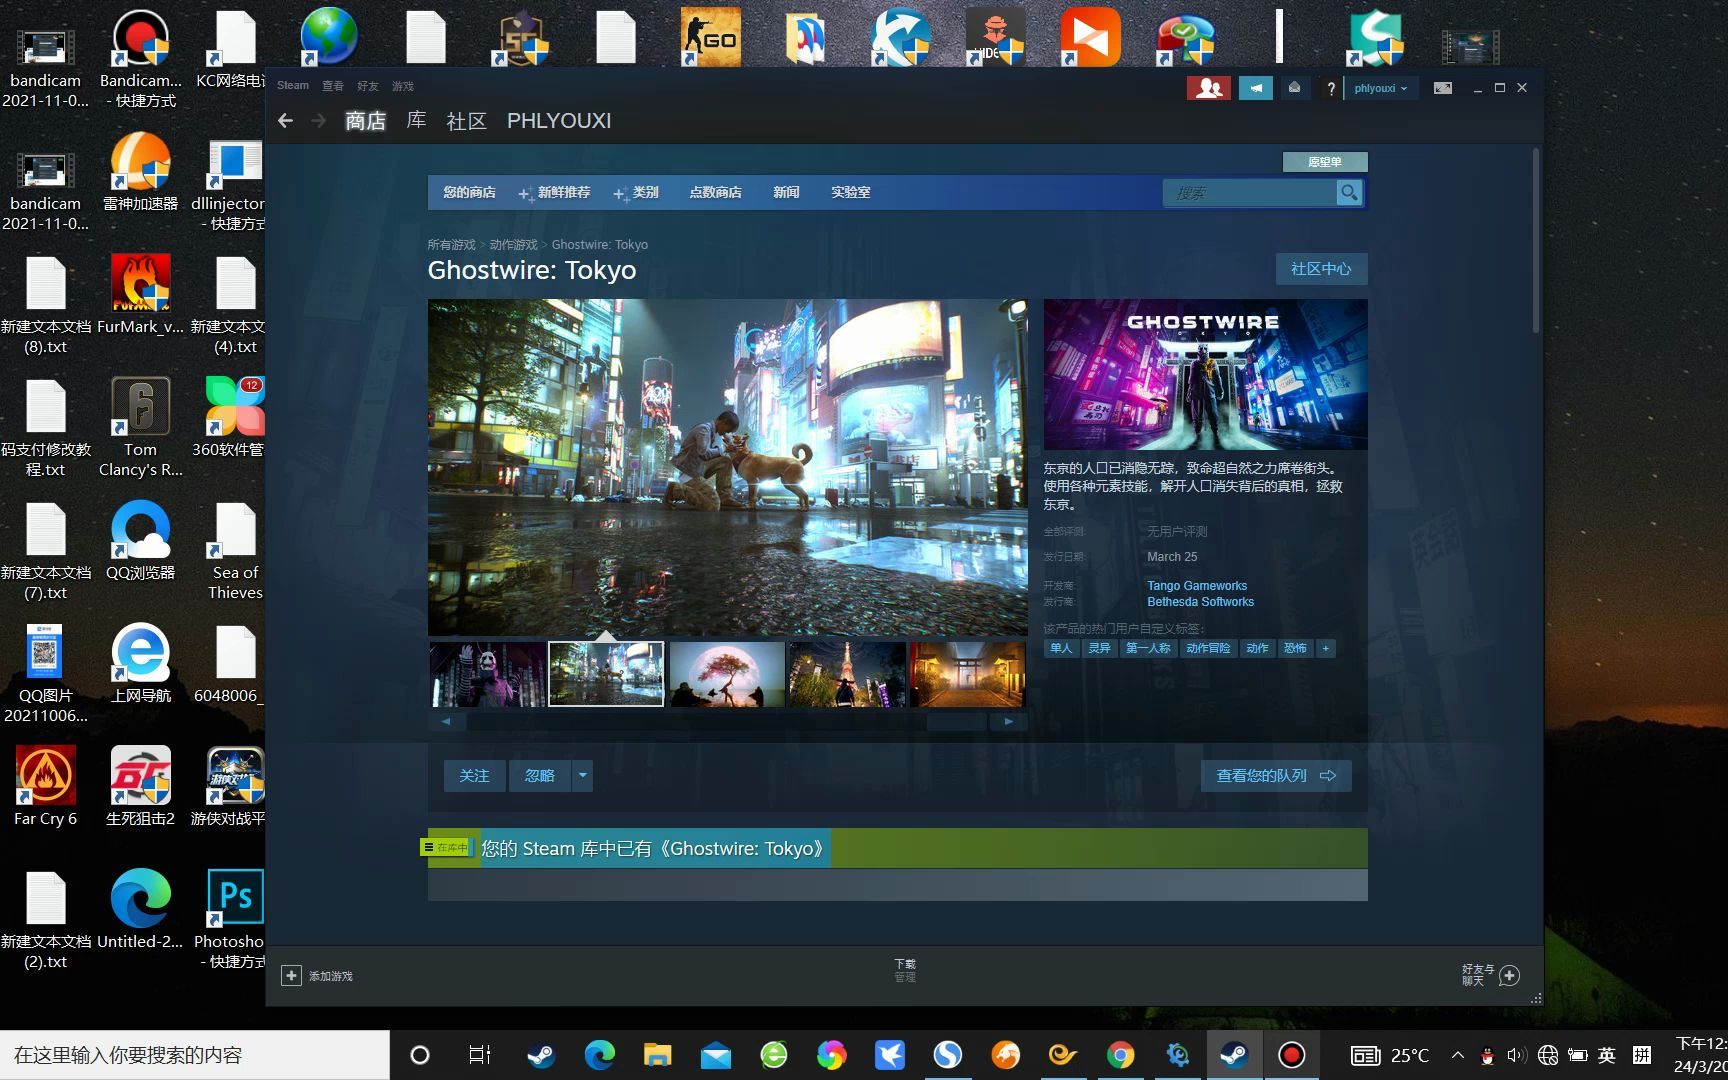Image resolution: width=1728 pixels, height=1080 pixels.
Task: Switch to the 社区 tab
Action: pos(466,121)
